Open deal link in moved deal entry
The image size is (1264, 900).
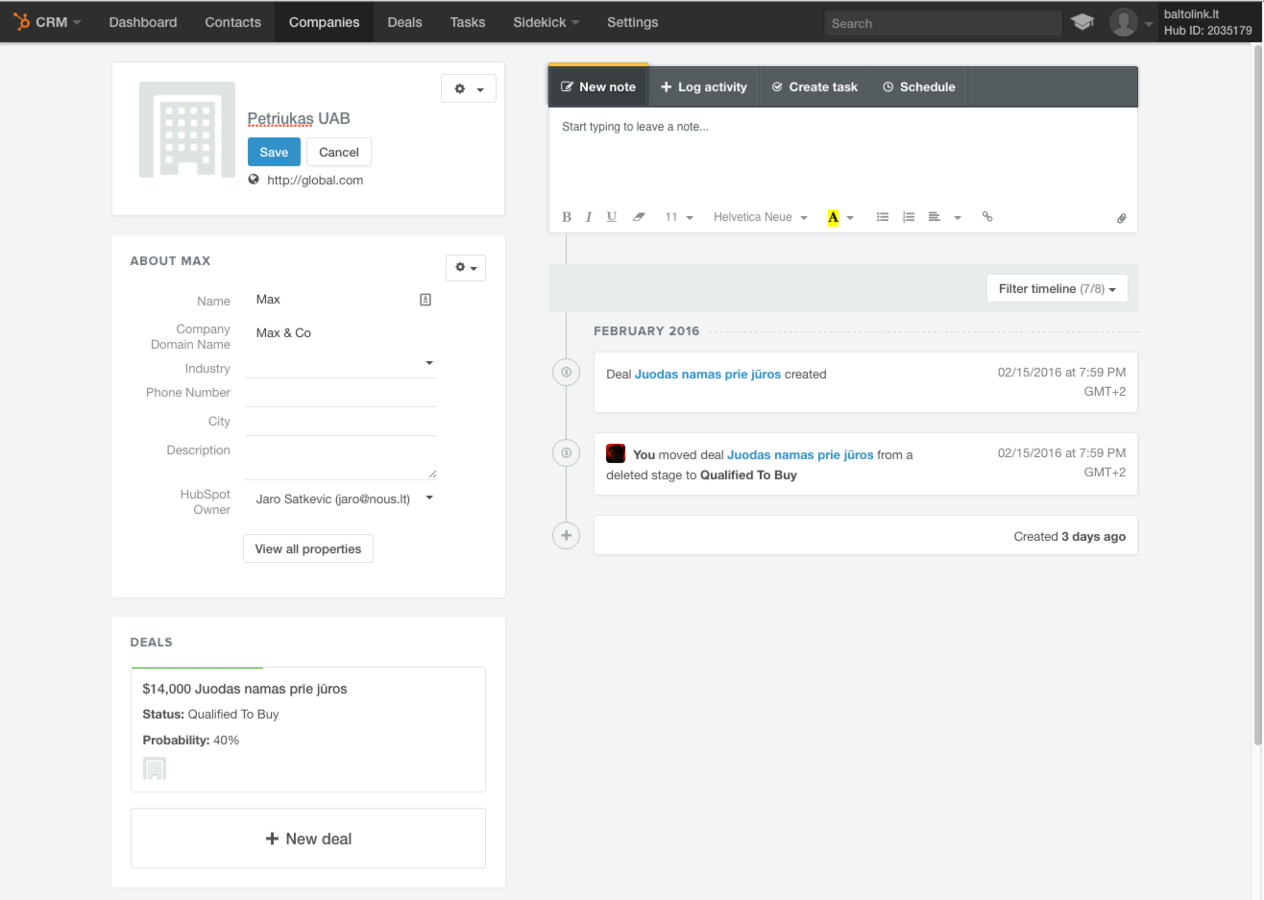click(800, 454)
